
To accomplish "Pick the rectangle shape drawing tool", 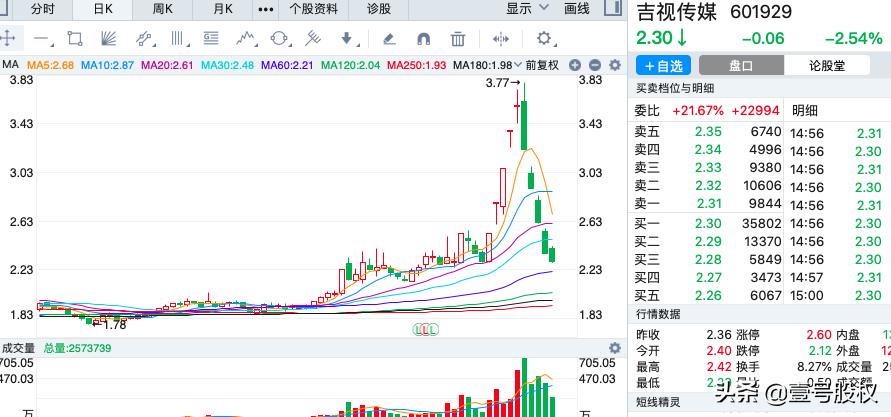I will pos(74,40).
